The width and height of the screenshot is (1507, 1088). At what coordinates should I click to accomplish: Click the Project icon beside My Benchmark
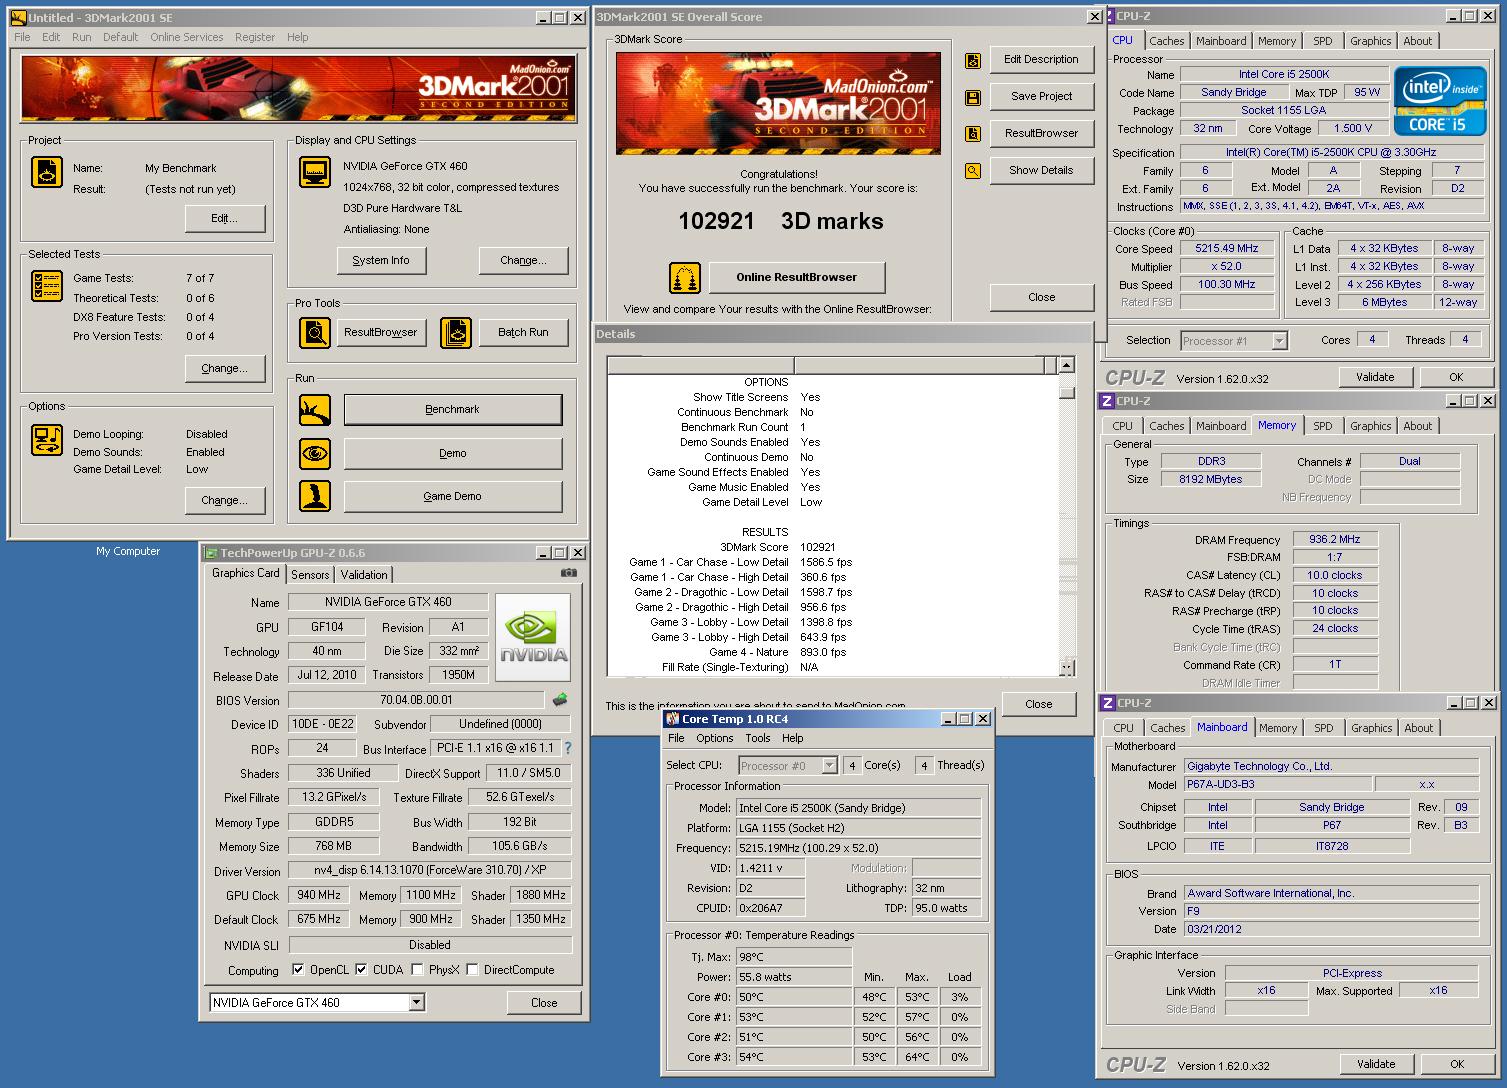coord(47,172)
